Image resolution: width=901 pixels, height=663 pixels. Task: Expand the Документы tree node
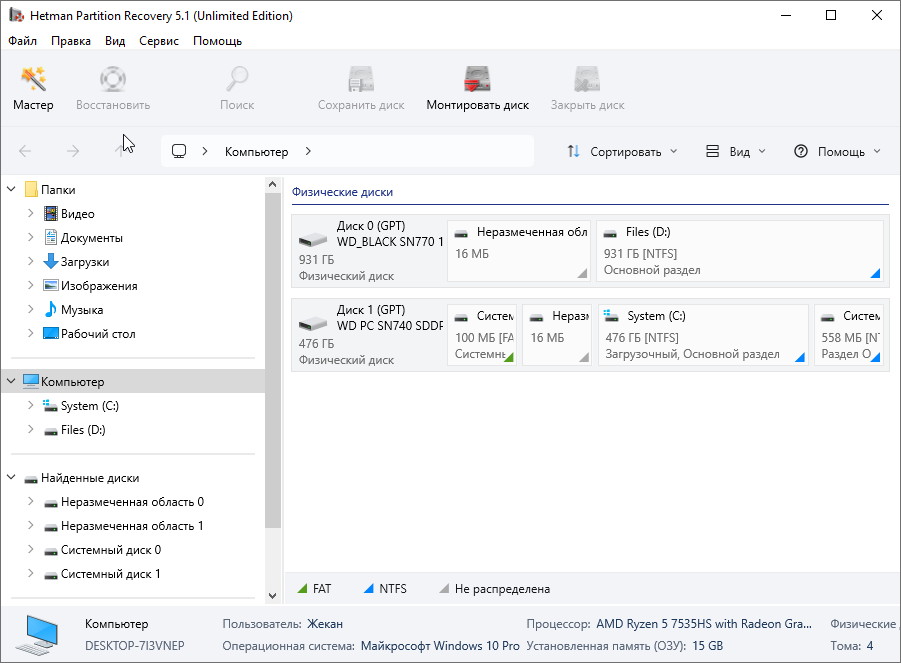coord(30,237)
